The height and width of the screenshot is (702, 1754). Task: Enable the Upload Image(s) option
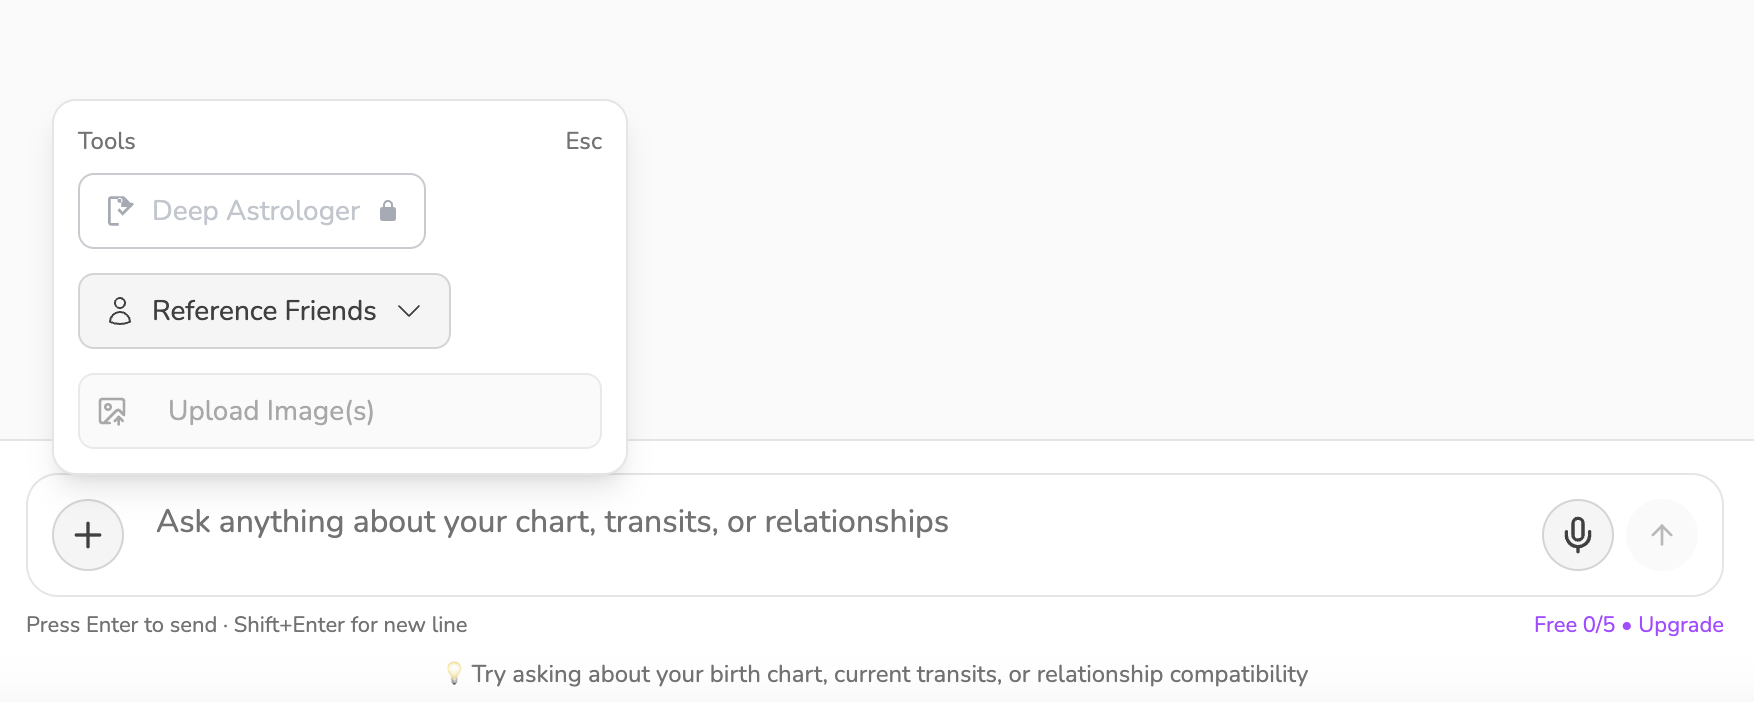tap(339, 411)
